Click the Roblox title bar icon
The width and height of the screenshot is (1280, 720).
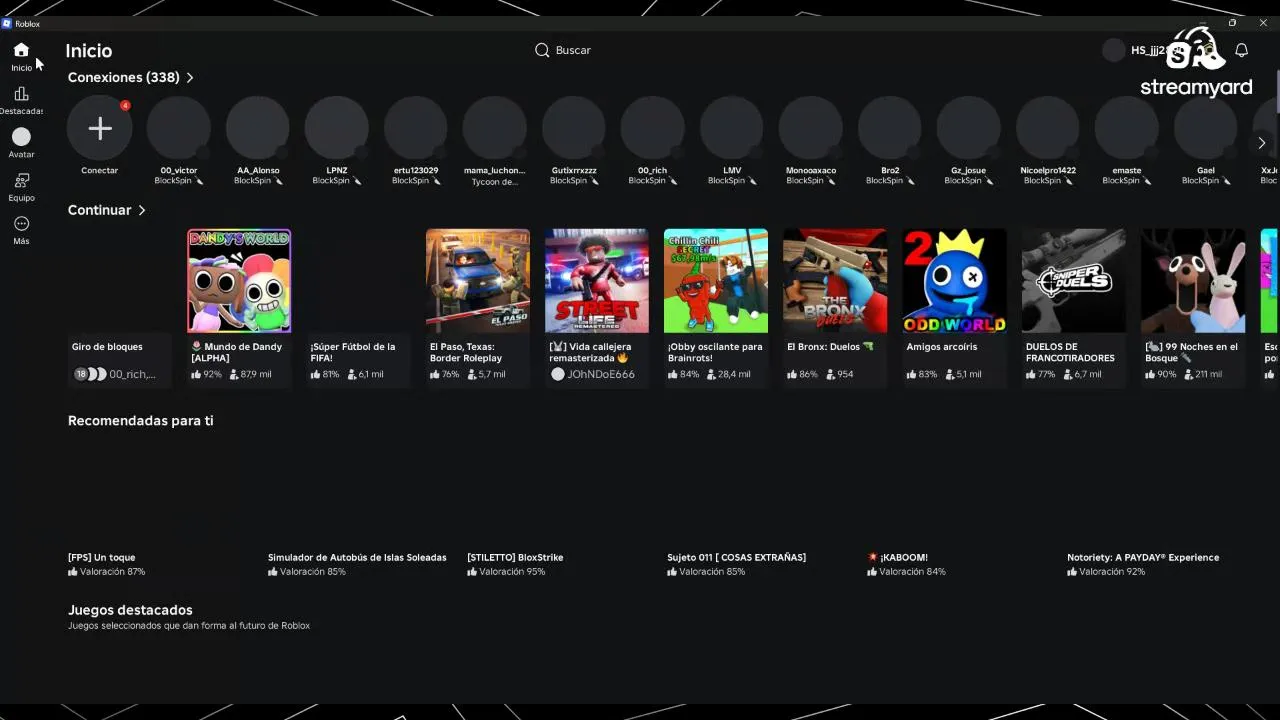tap(7, 23)
